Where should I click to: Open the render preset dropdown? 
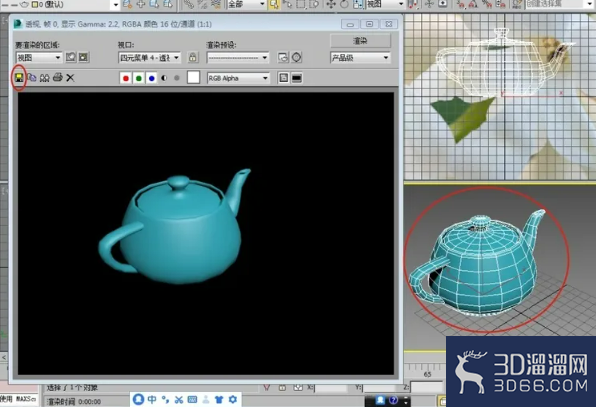238,58
